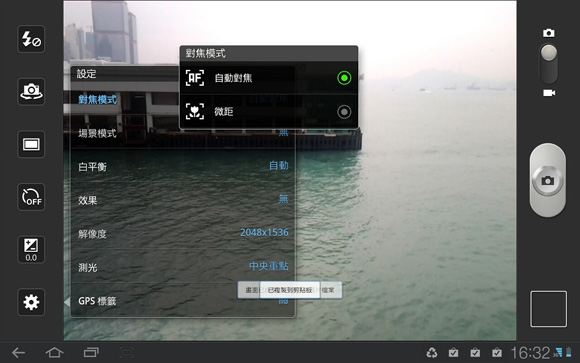Select the 微距 radio button
This screenshot has width=580, height=363.
tap(344, 112)
